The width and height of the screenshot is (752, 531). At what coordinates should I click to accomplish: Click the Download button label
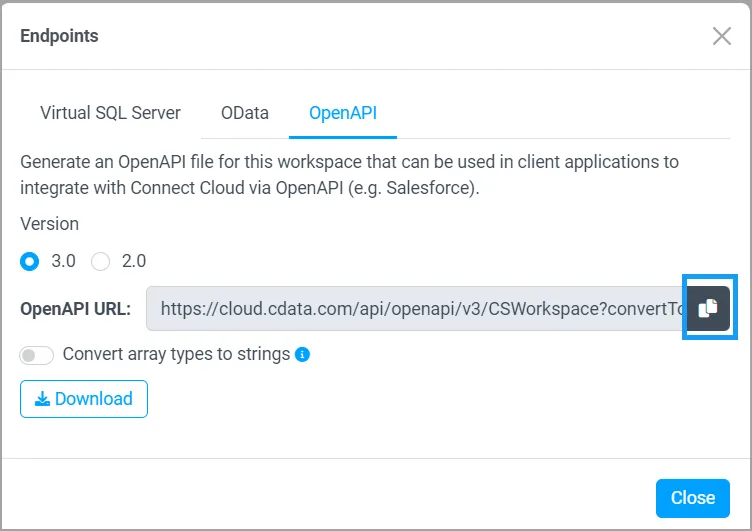pyautogui.click(x=93, y=399)
